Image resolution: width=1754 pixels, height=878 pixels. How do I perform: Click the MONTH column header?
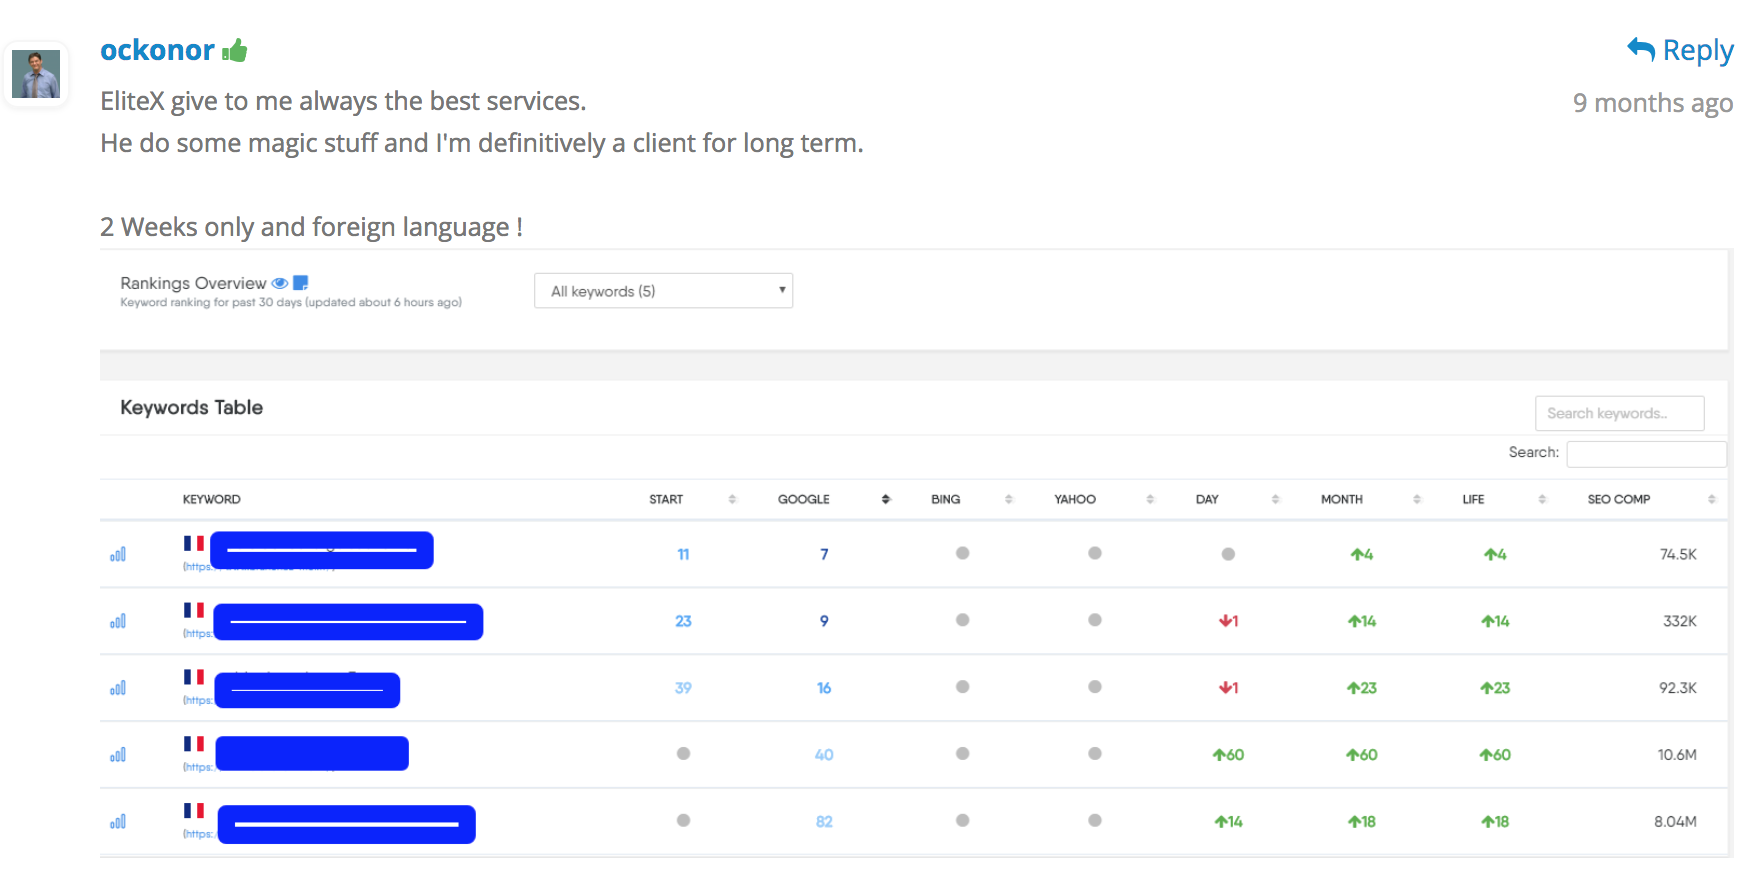[x=1342, y=499]
